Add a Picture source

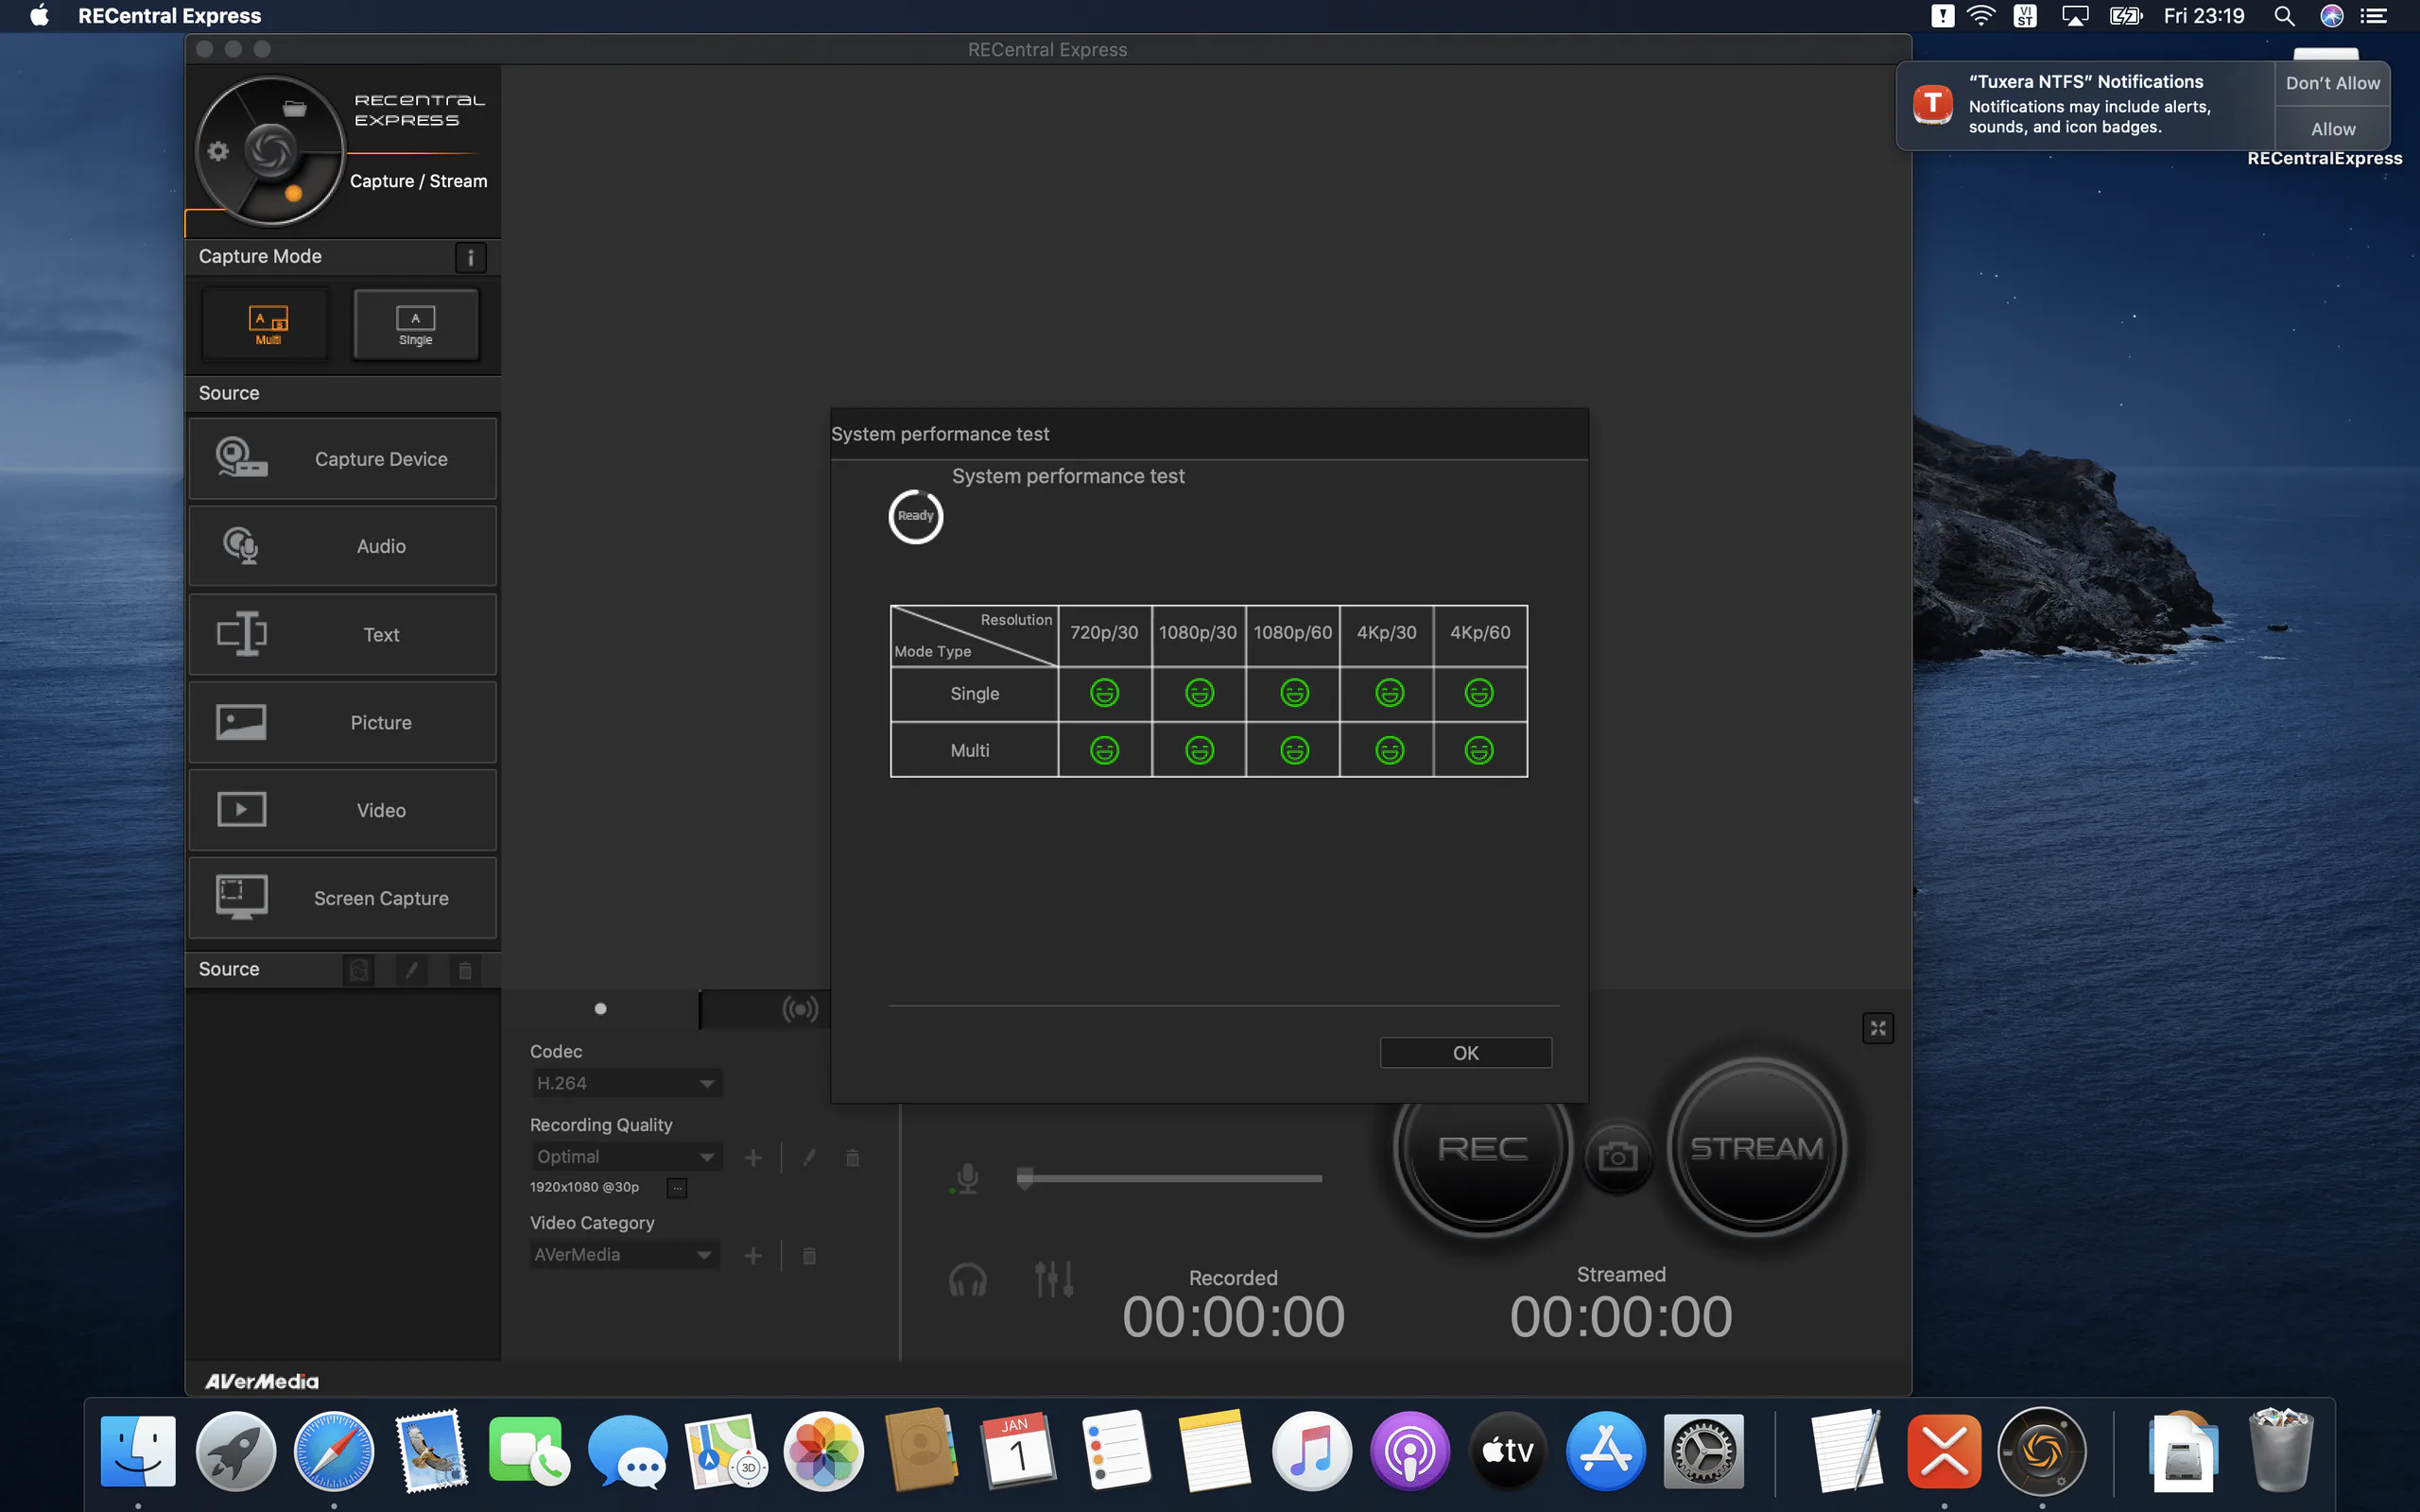[x=342, y=722]
